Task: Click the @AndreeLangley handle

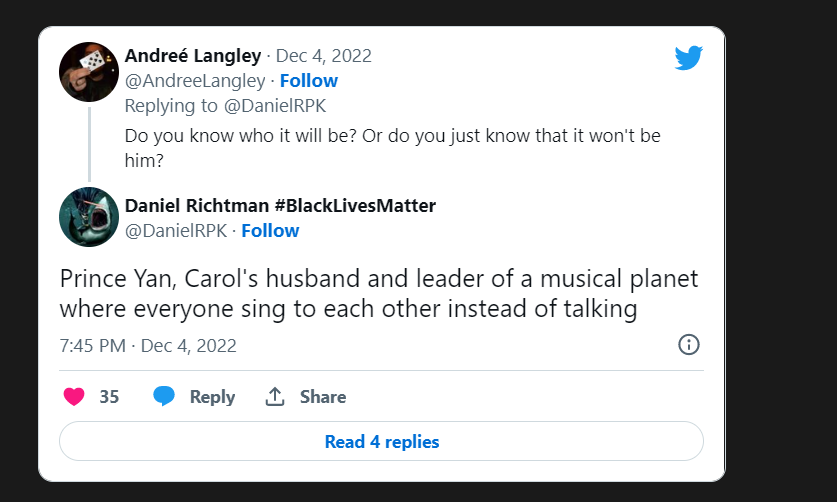Action: [x=195, y=81]
